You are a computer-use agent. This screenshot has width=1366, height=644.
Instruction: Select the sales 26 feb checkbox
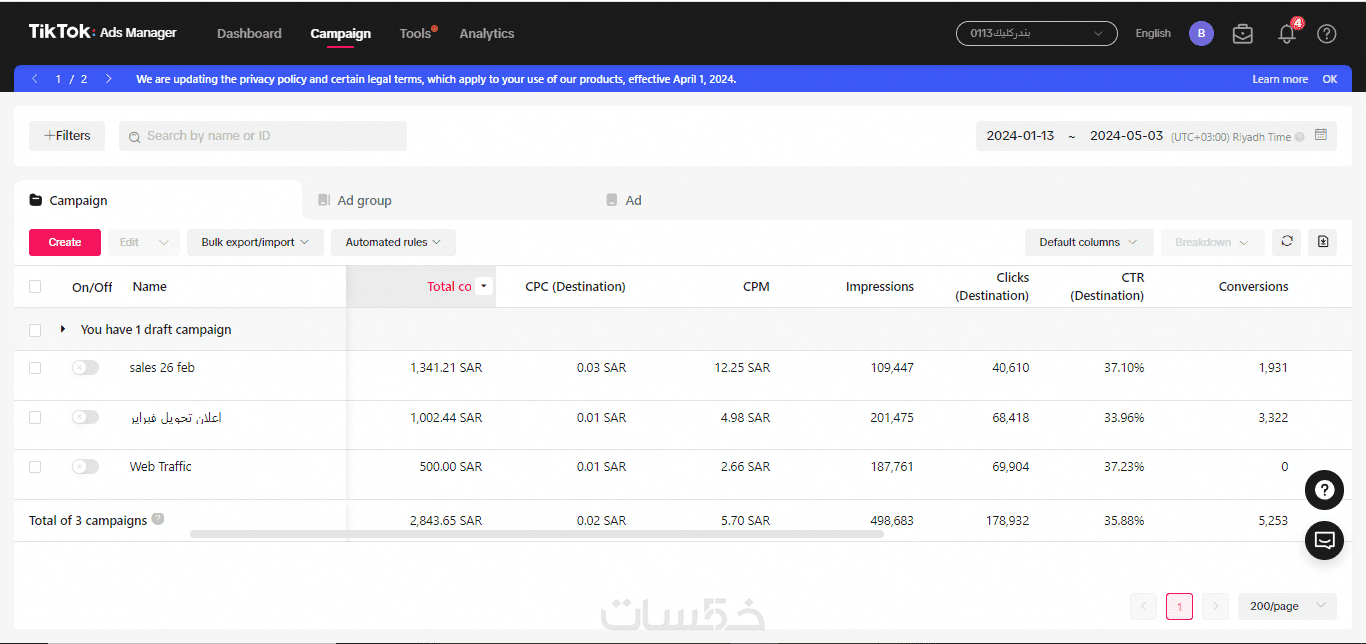(35, 368)
